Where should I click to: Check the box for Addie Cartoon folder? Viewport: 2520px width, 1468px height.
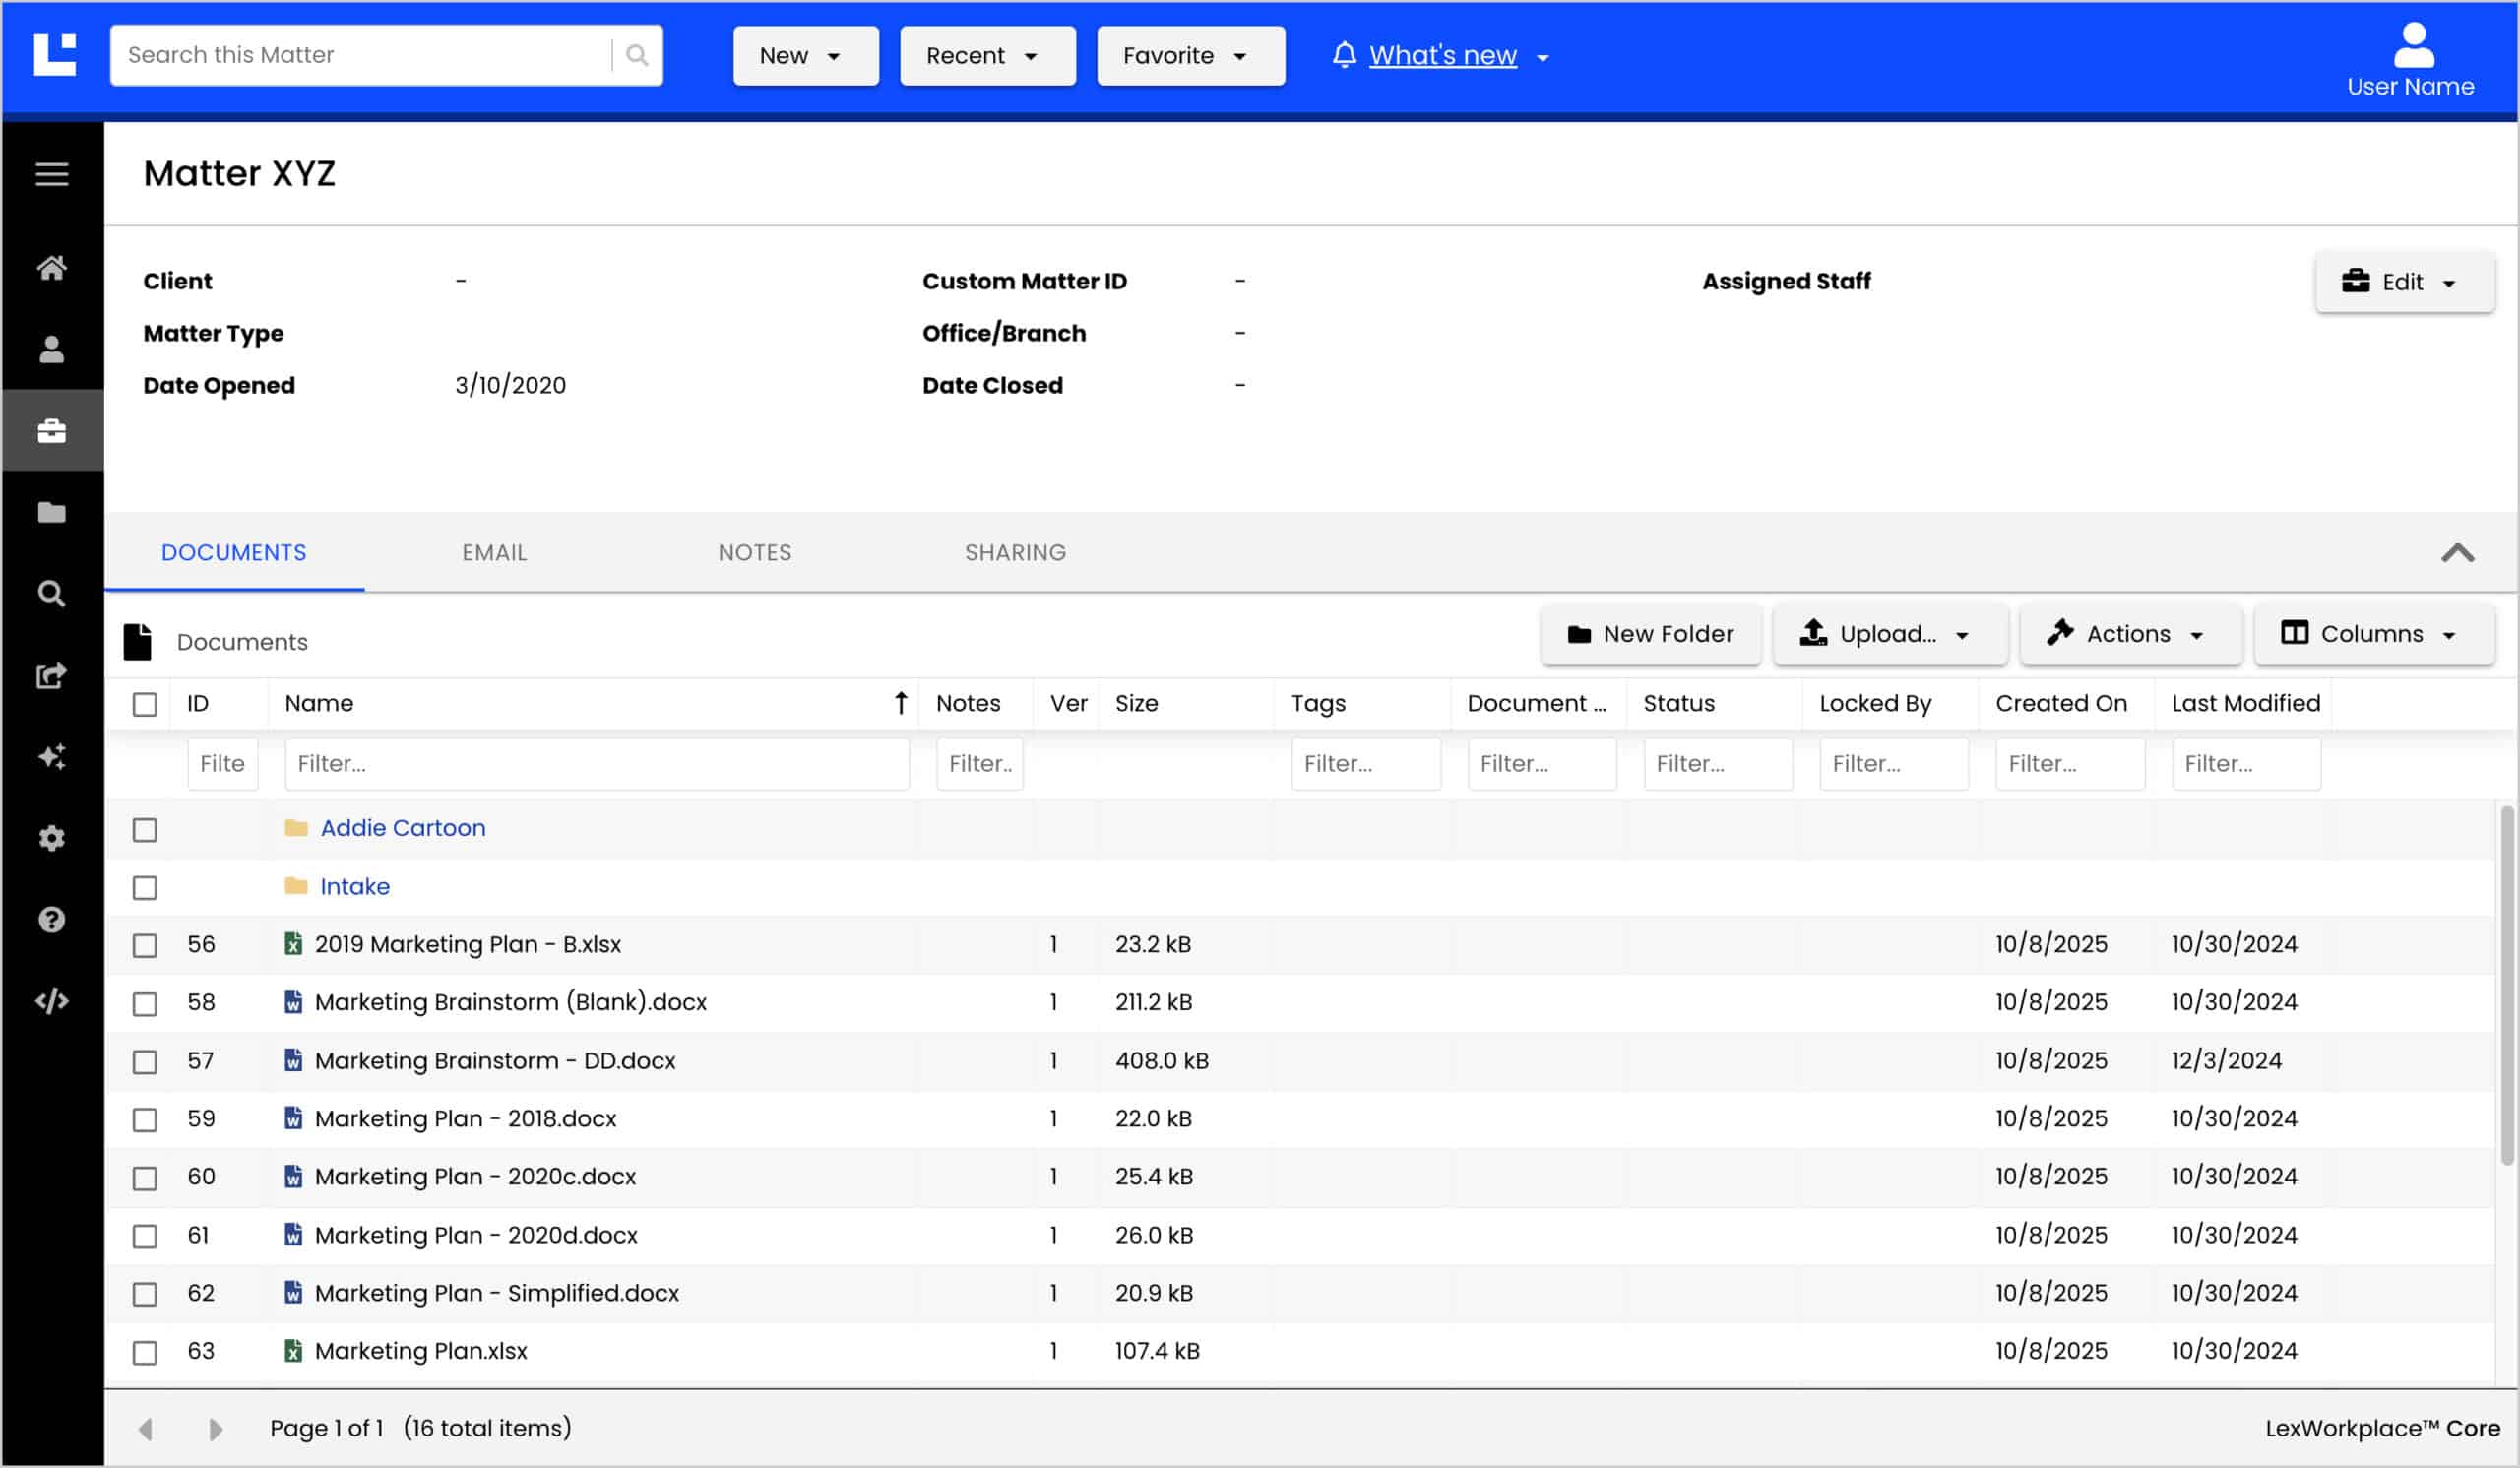coord(145,830)
